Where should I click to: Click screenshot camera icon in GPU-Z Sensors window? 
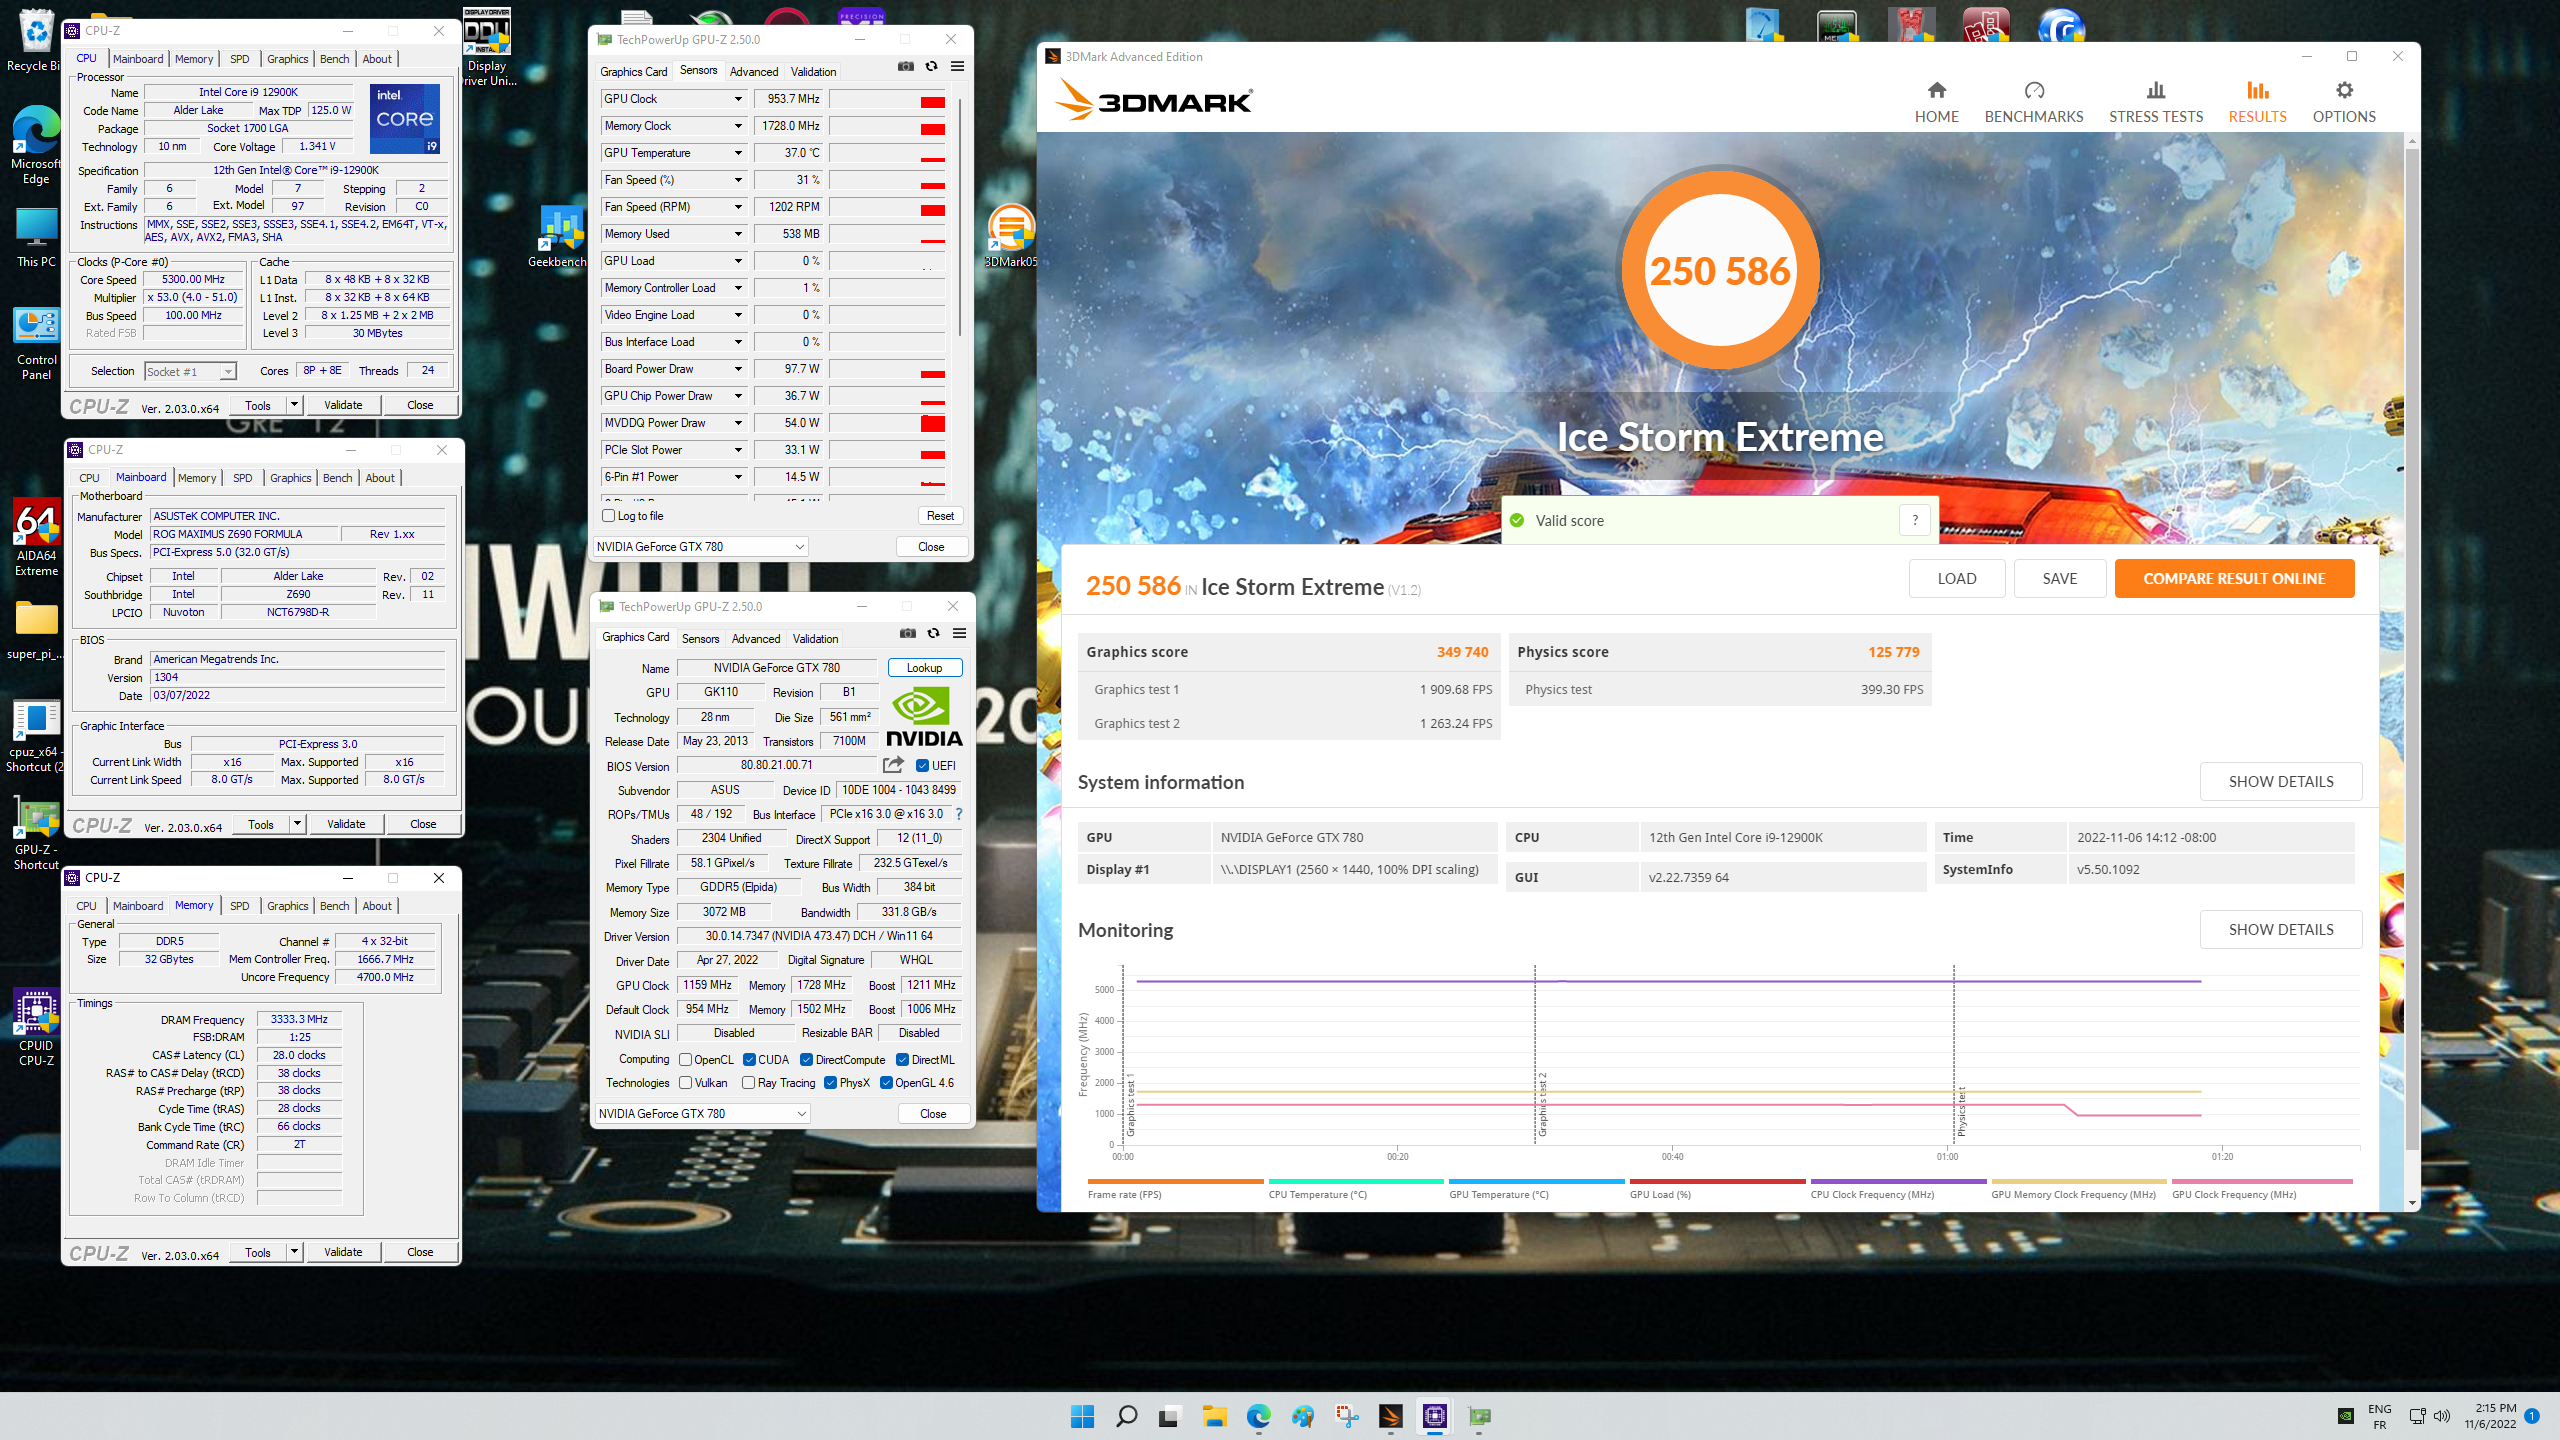905,67
